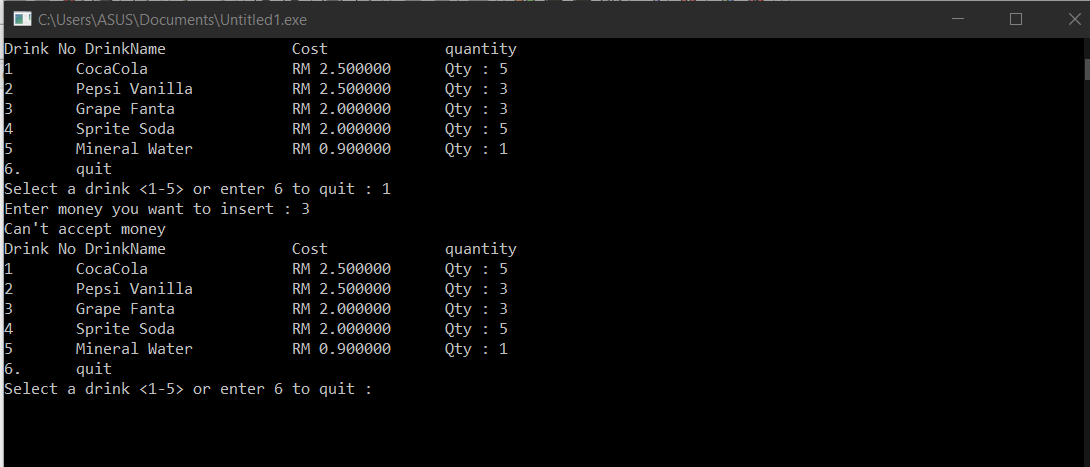The height and width of the screenshot is (467, 1090).
Task: Click "Enter money you want to insert : 3" line
Action: coord(157,208)
